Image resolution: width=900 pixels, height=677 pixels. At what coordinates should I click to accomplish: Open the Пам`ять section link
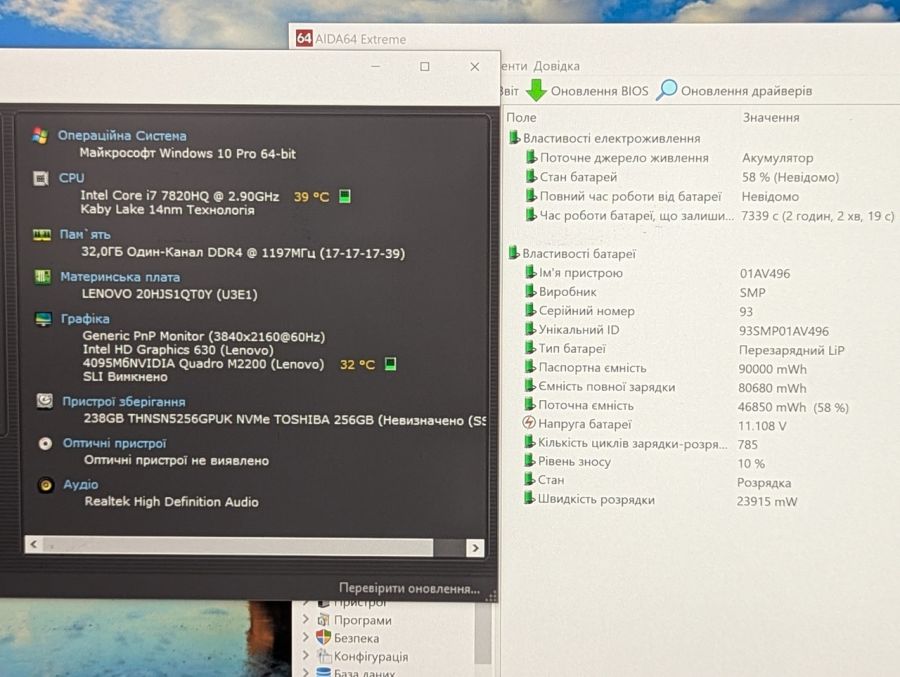(85, 234)
